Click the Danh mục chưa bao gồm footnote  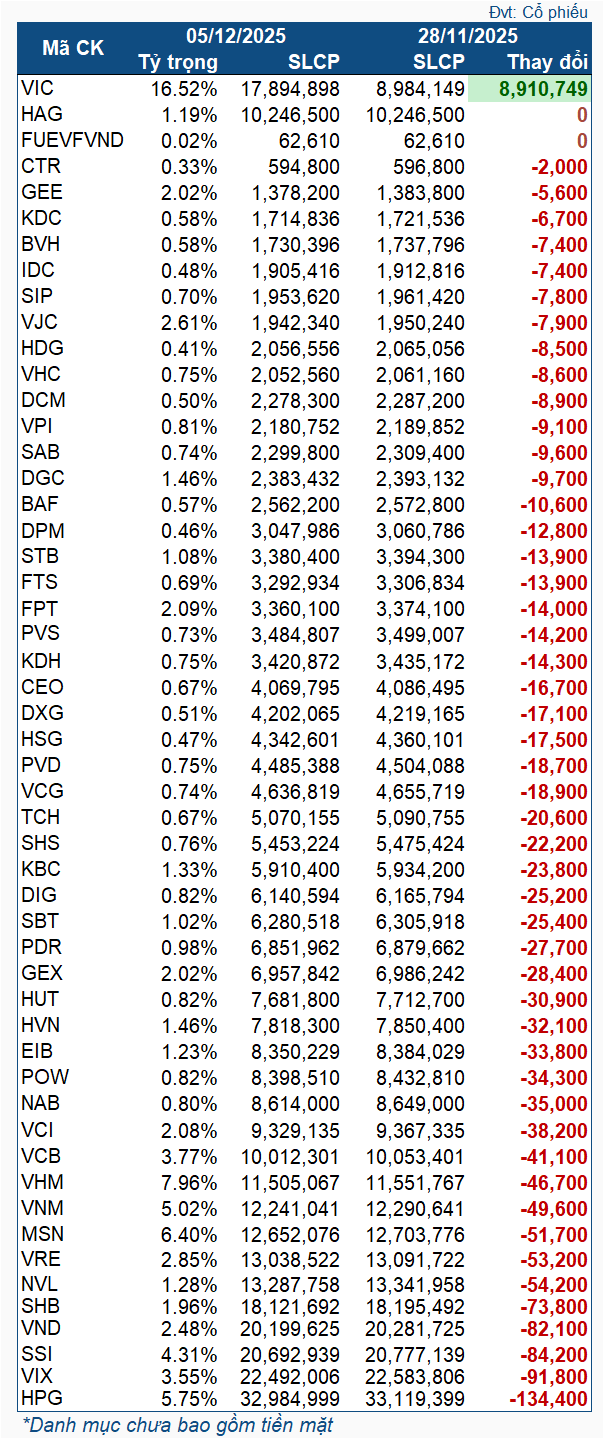(177, 1424)
